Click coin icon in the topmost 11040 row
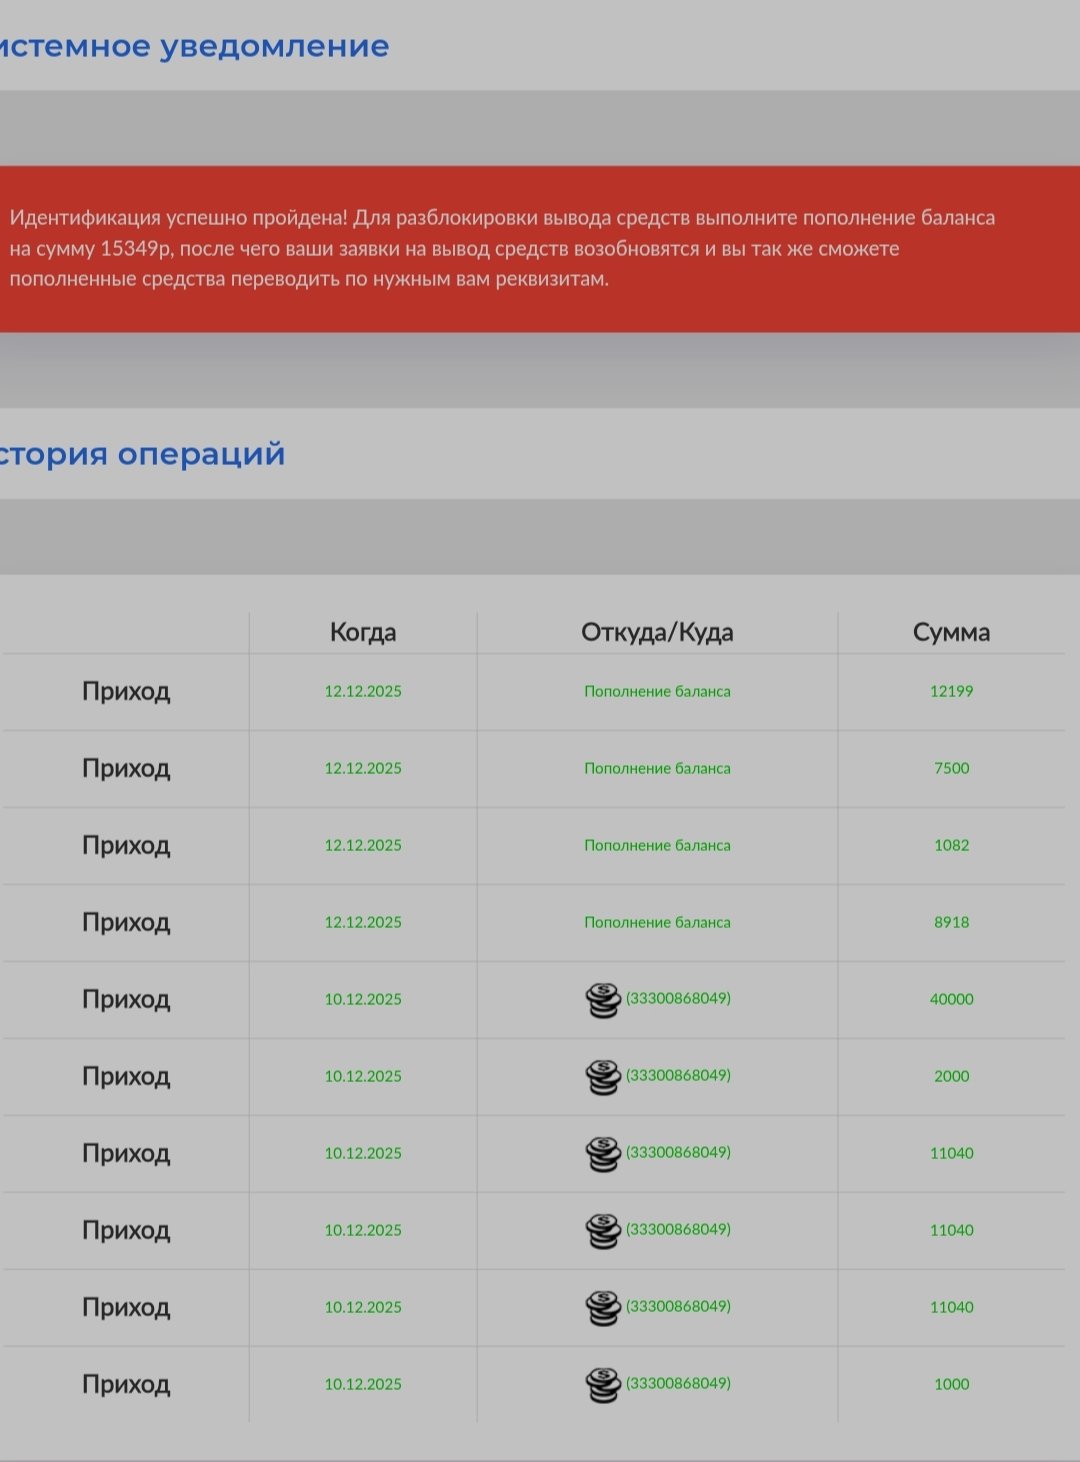Image resolution: width=1080 pixels, height=1462 pixels. (x=603, y=1154)
